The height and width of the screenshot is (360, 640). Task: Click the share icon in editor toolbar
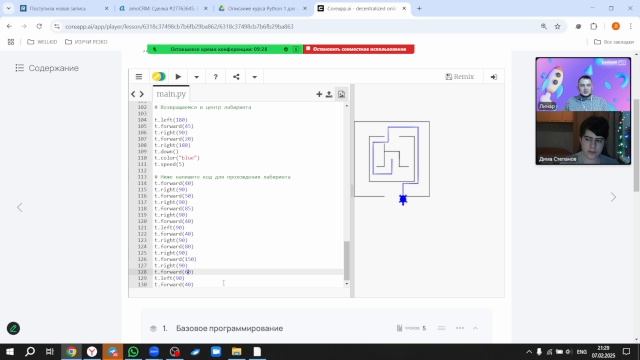click(x=236, y=77)
